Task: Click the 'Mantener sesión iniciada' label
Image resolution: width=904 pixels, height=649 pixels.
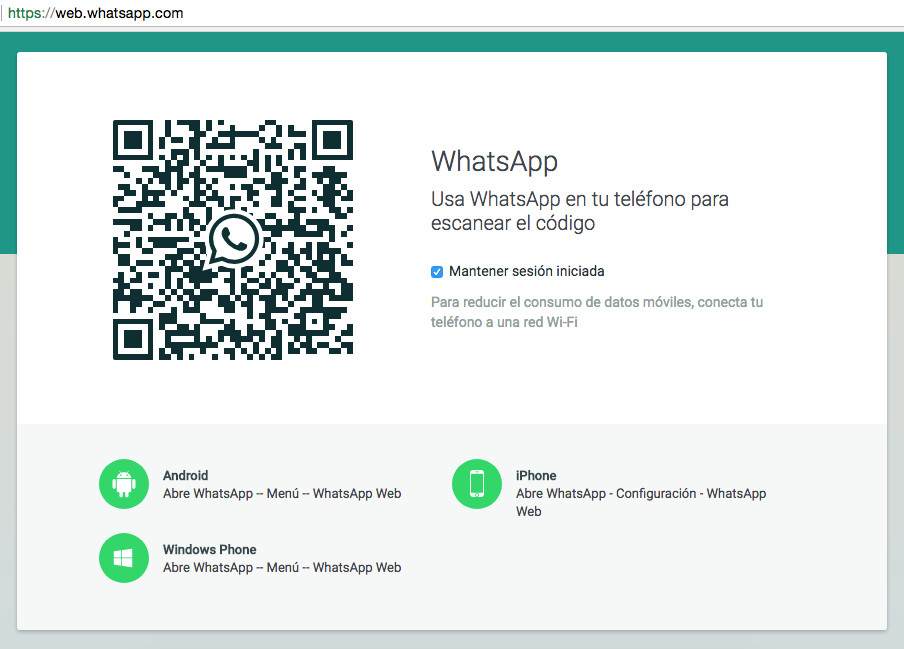Action: pos(526,271)
